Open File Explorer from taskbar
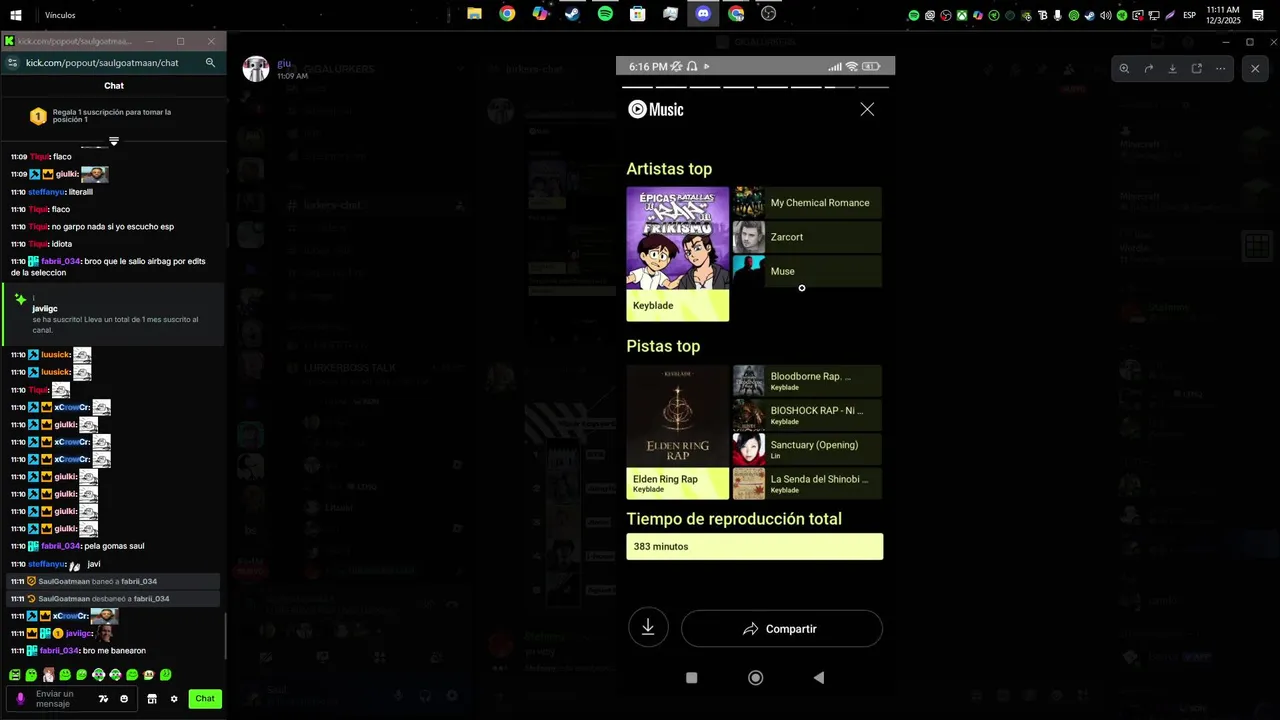 tap(474, 14)
